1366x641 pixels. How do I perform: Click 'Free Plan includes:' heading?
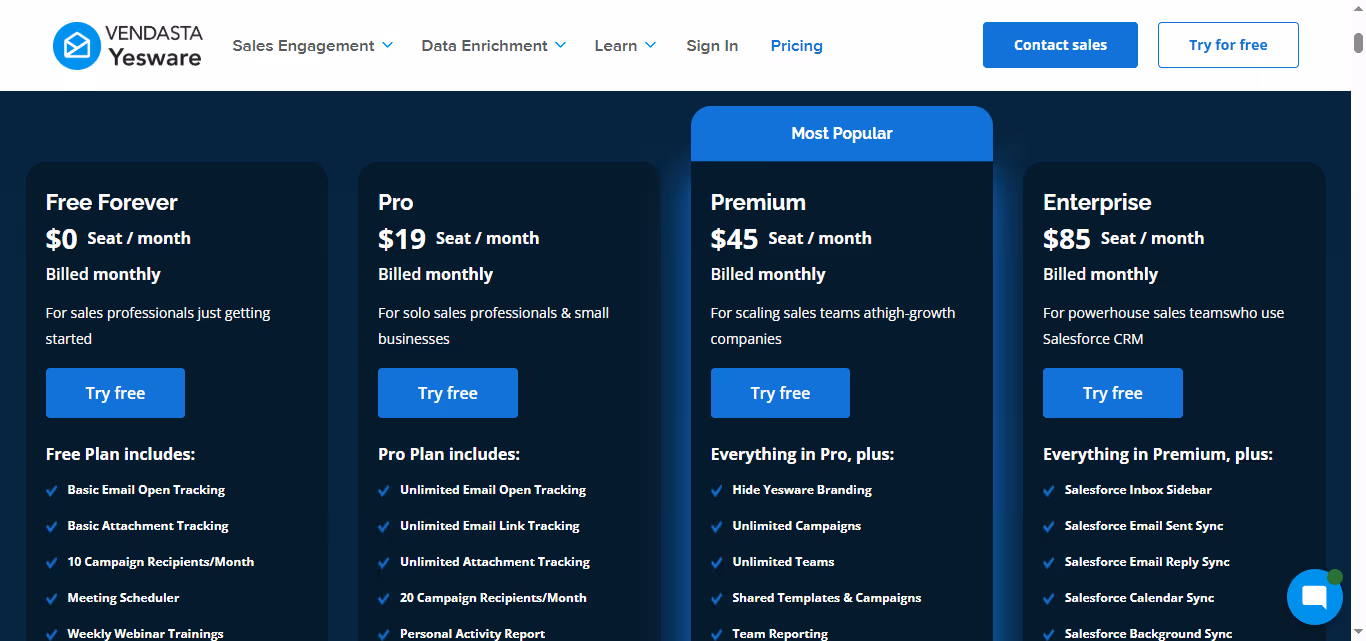[x=120, y=454]
